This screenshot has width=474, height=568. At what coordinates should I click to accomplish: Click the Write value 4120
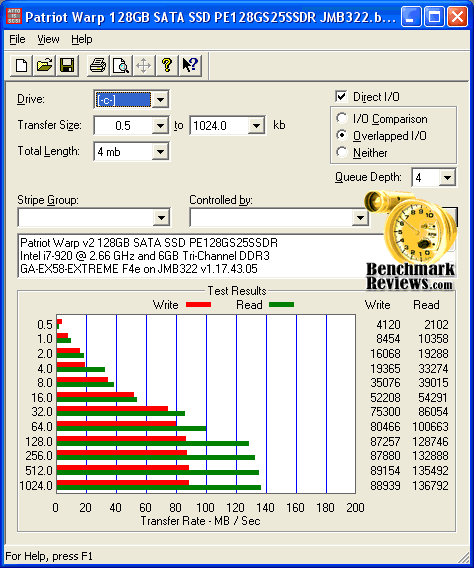(388, 325)
